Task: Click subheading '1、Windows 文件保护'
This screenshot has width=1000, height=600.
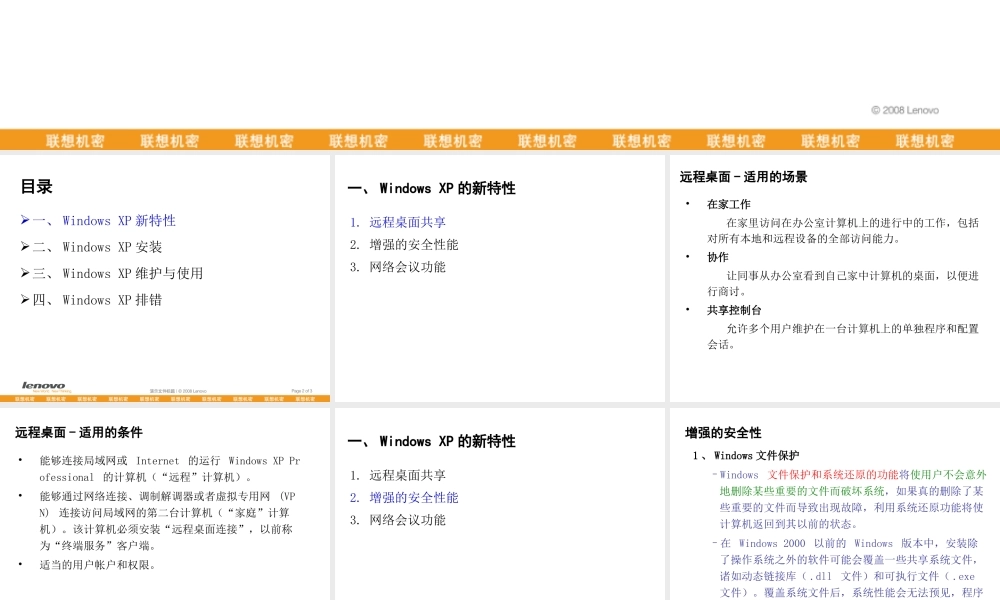Action: click(x=746, y=456)
